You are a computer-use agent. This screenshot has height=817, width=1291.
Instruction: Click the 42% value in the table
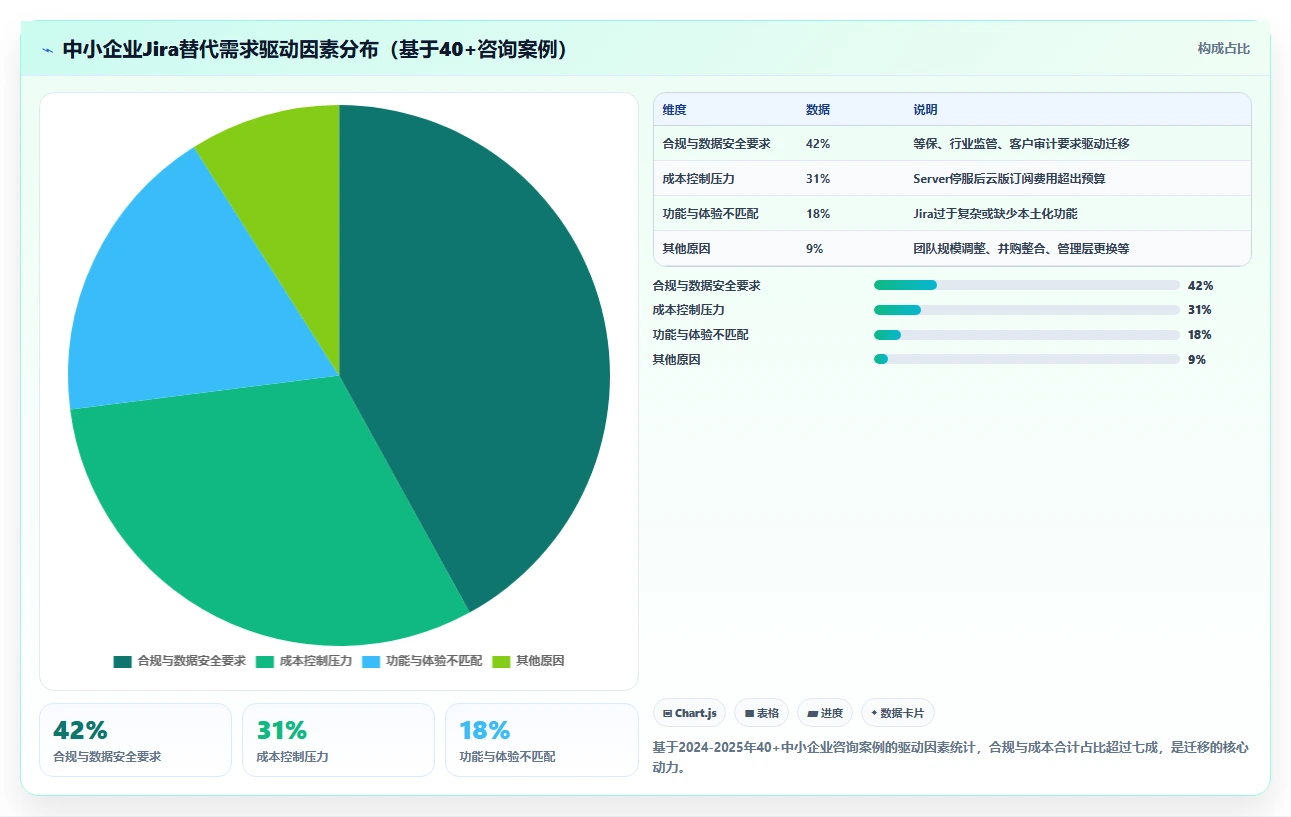[818, 144]
